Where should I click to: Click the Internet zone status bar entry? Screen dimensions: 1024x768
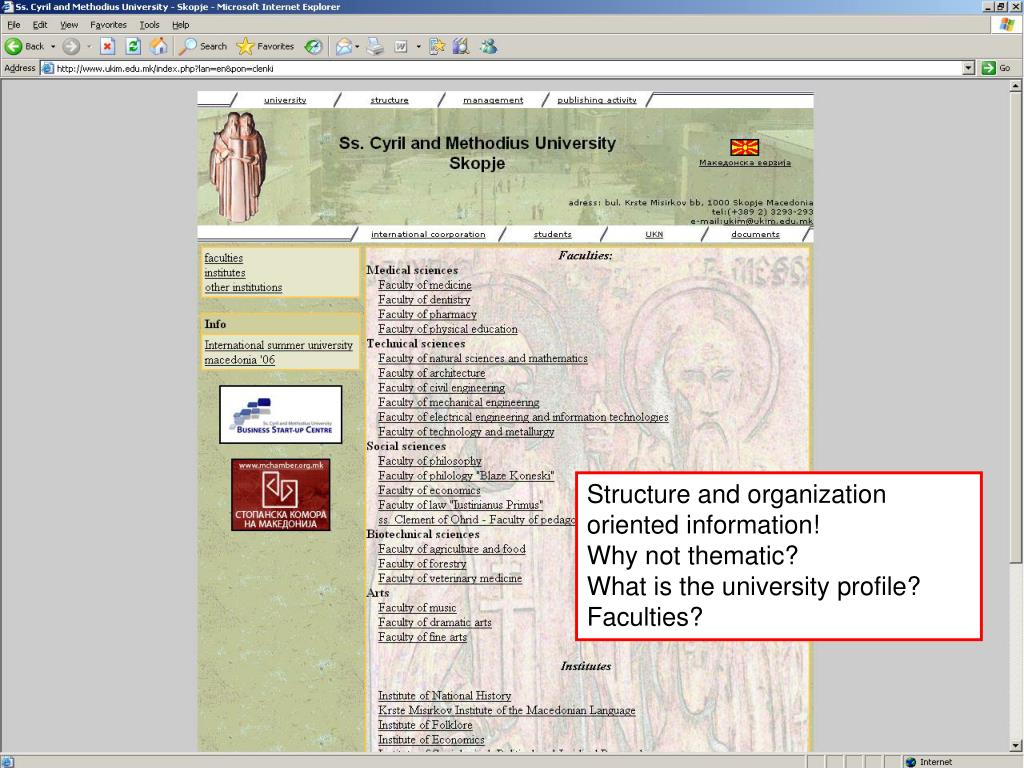pos(929,761)
